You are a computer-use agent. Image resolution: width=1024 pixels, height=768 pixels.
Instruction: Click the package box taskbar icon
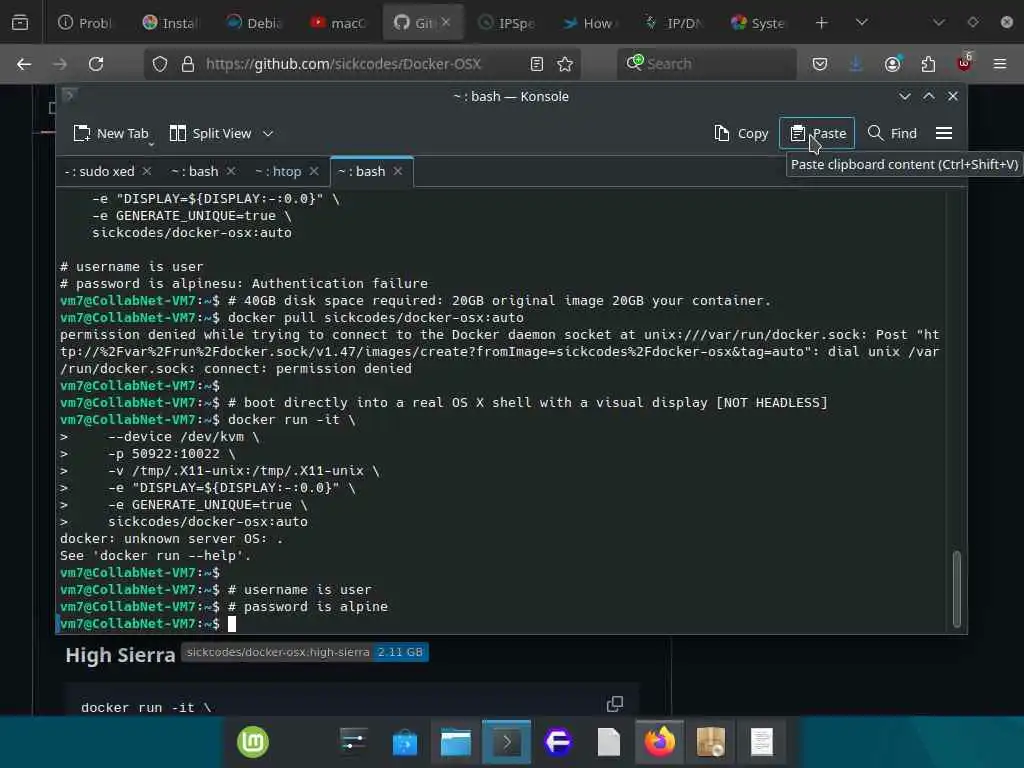[711, 743]
